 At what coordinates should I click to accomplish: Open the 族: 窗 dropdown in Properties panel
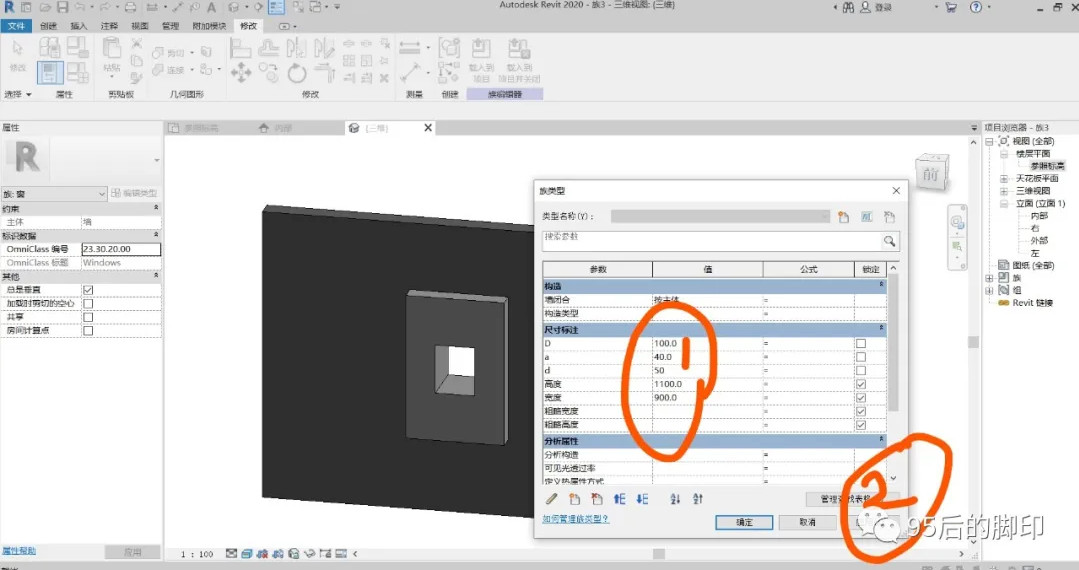[54, 194]
